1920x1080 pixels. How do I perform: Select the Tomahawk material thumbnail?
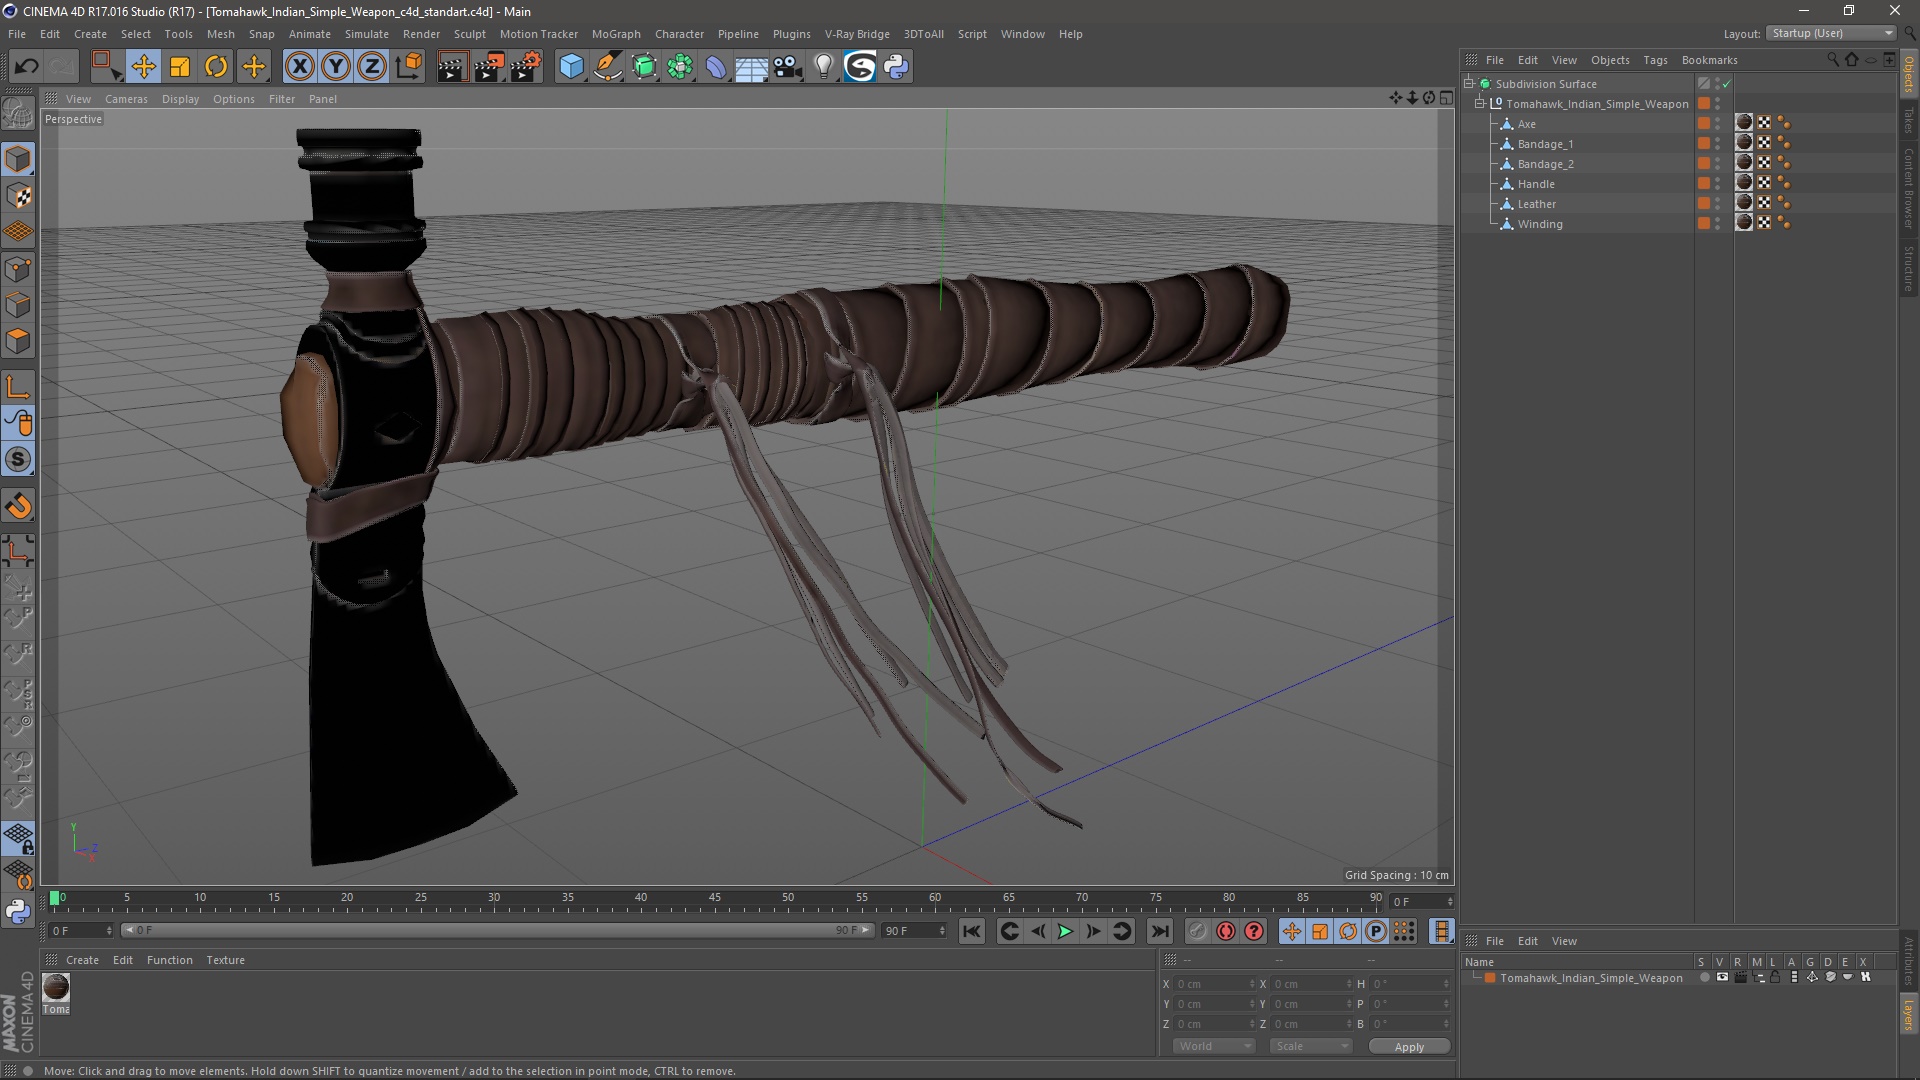pos(56,988)
